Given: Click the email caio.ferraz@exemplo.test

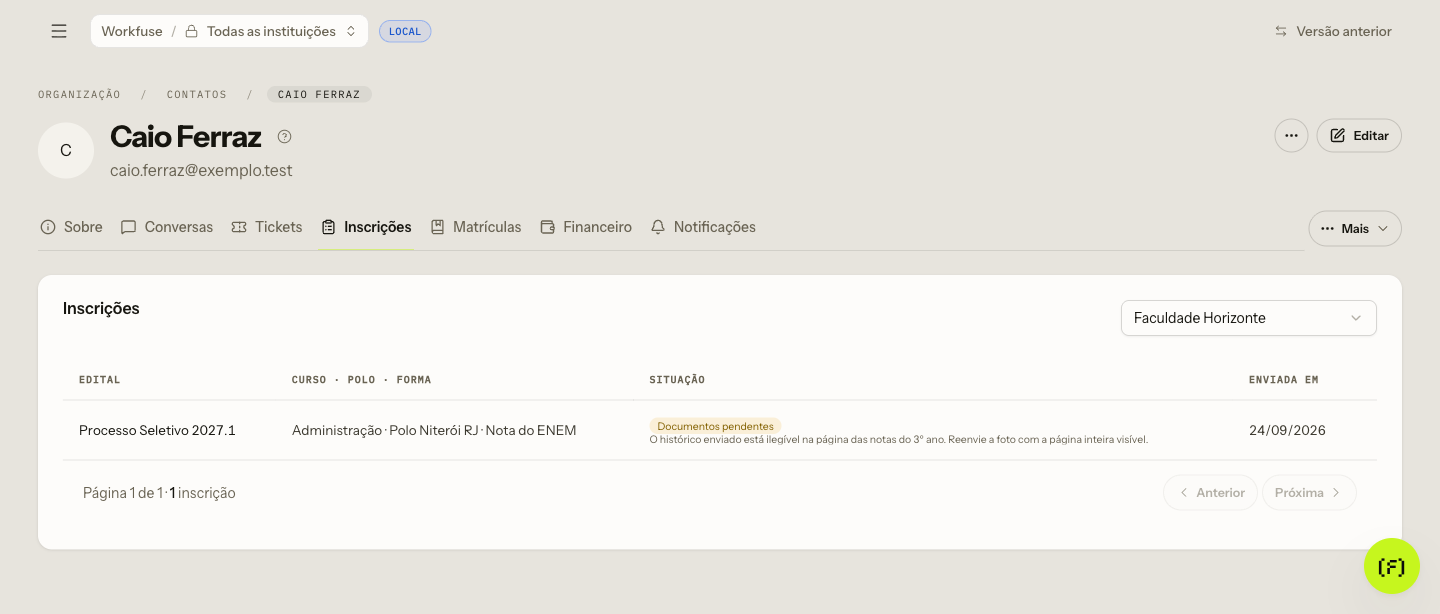Looking at the screenshot, I should click(x=201, y=170).
